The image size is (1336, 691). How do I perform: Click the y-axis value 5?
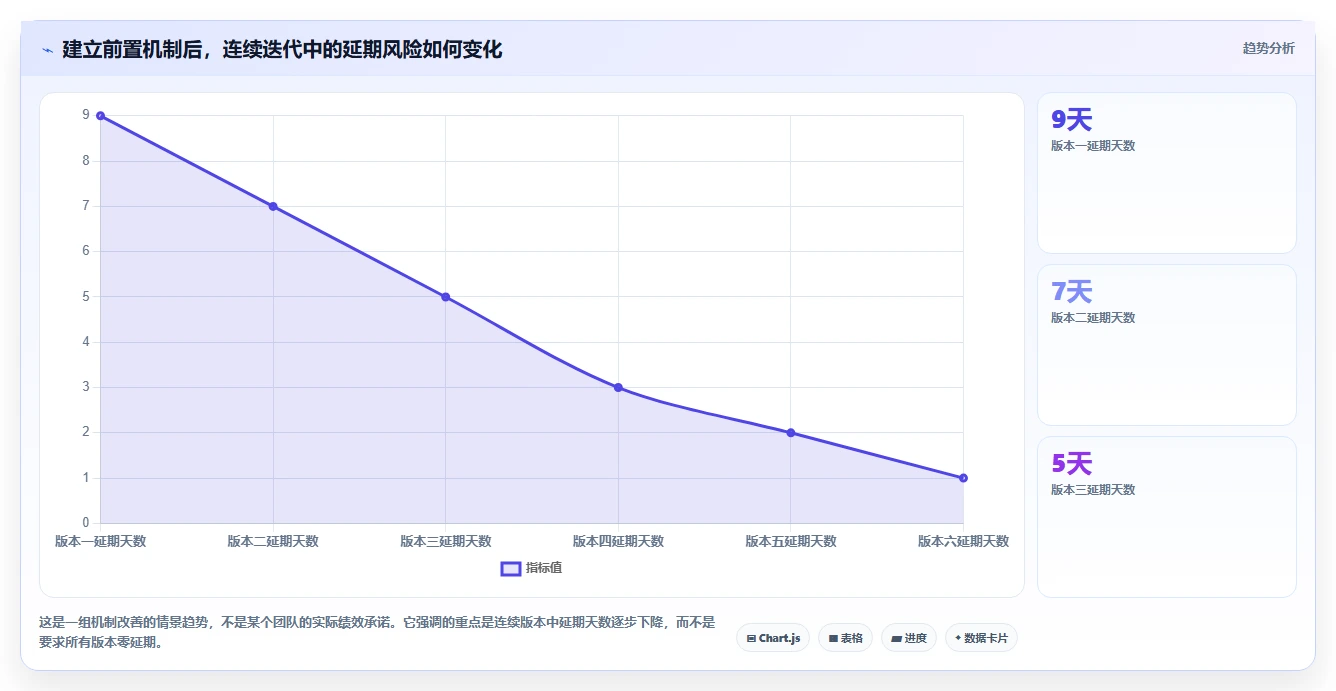pos(86,297)
